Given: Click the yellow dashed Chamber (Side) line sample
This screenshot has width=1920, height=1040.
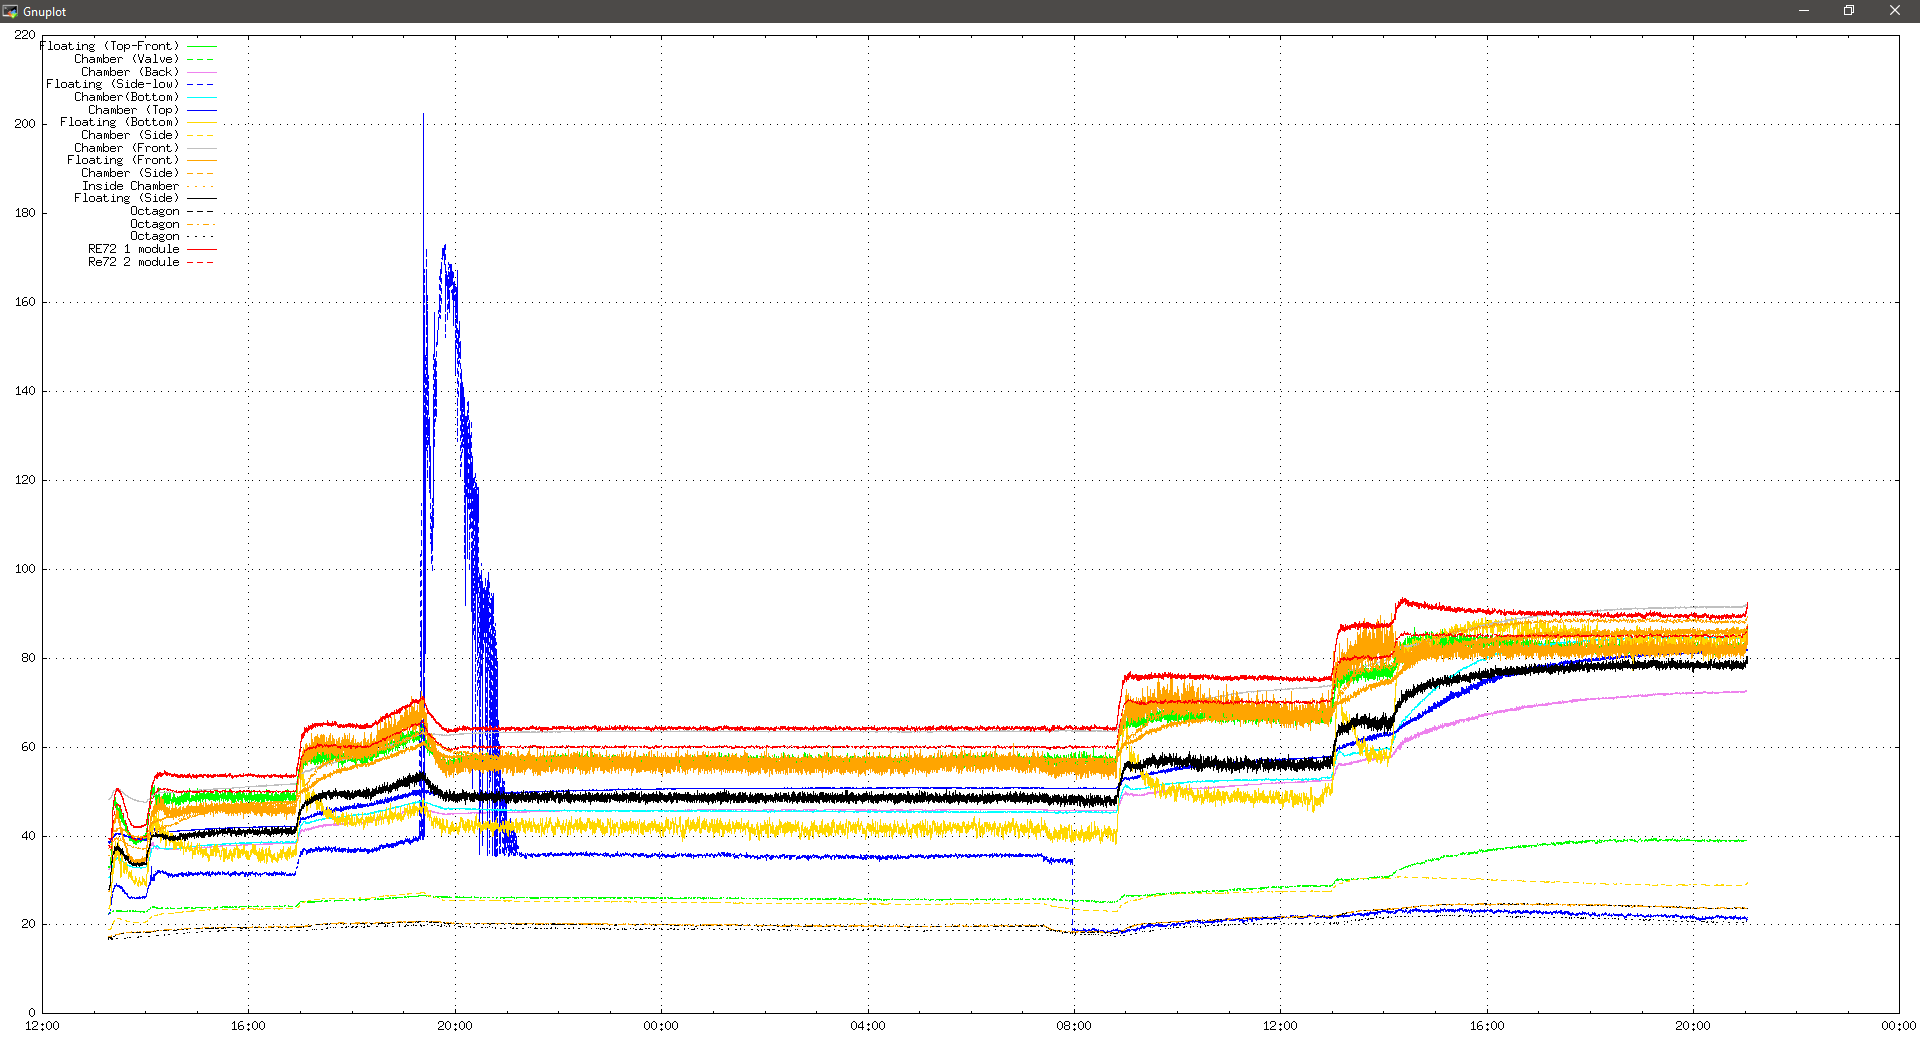Looking at the screenshot, I should point(202,135).
